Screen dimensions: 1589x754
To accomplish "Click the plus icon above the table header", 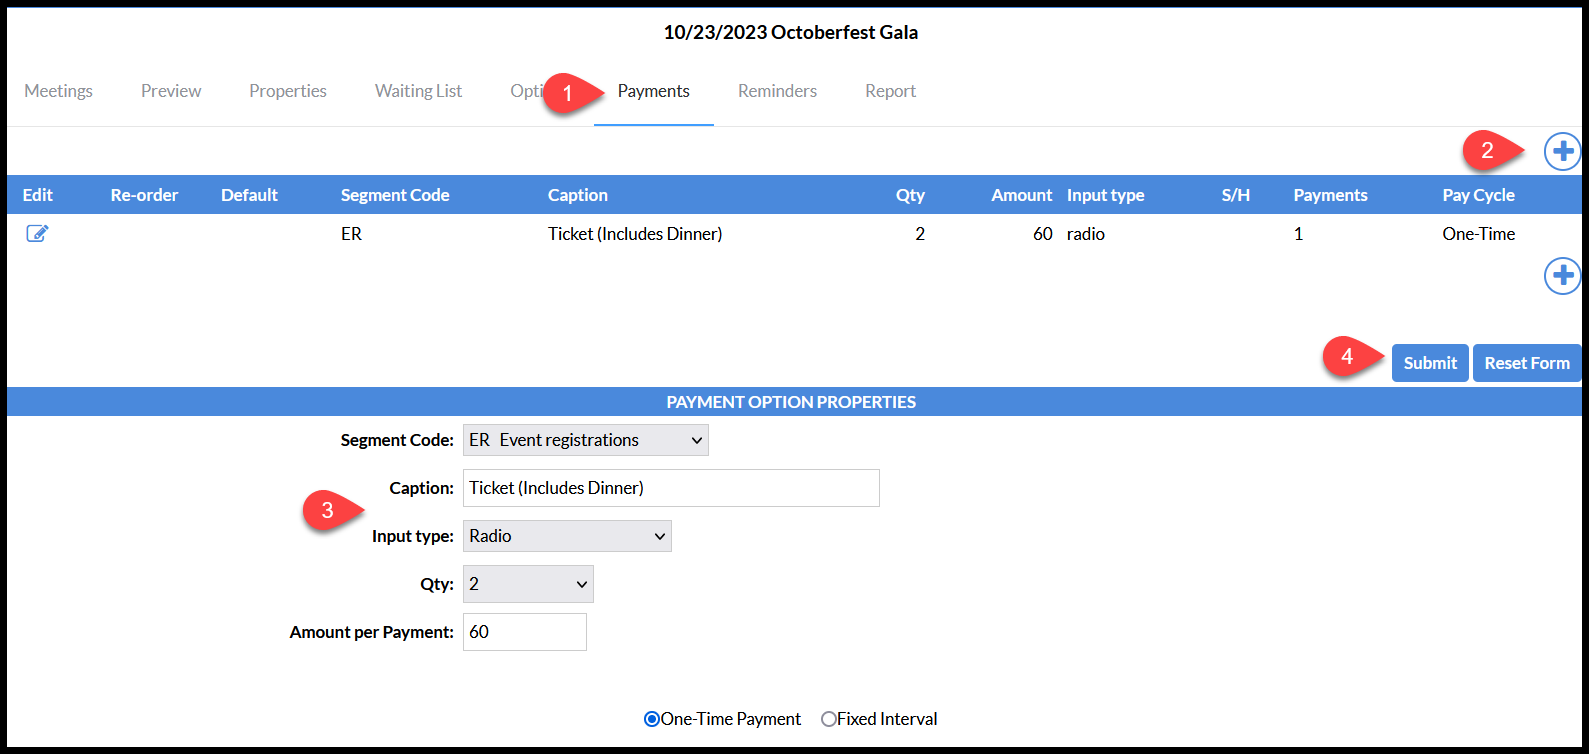I will coord(1562,152).
